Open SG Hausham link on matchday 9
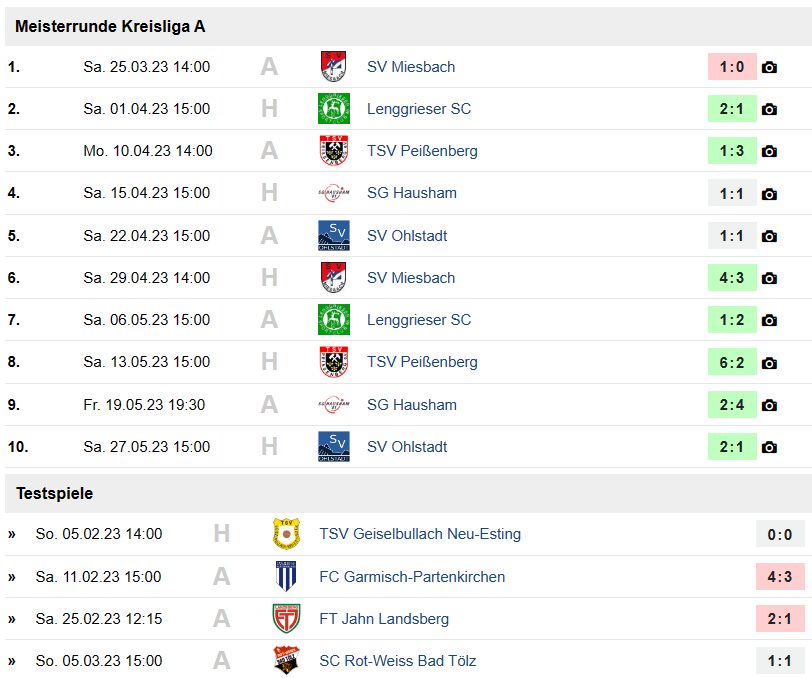Viewport: 812px width, 678px height. coord(412,405)
